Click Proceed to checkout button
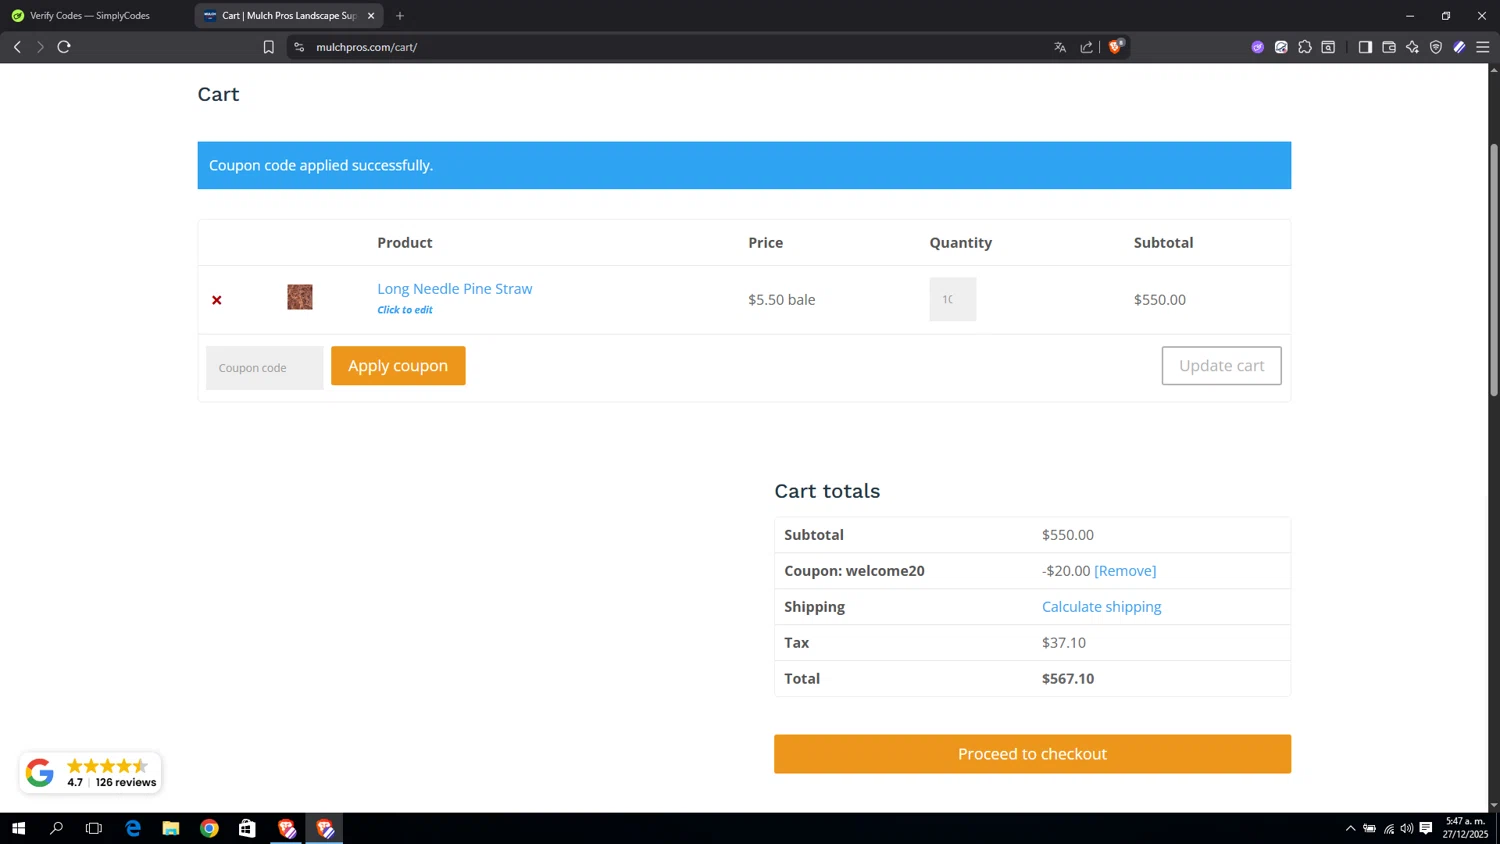The width and height of the screenshot is (1500, 844). point(1032,754)
